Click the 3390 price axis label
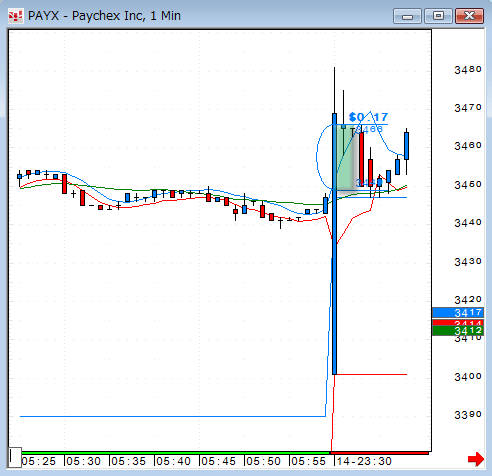The height and width of the screenshot is (476, 492). pyautogui.click(x=468, y=415)
